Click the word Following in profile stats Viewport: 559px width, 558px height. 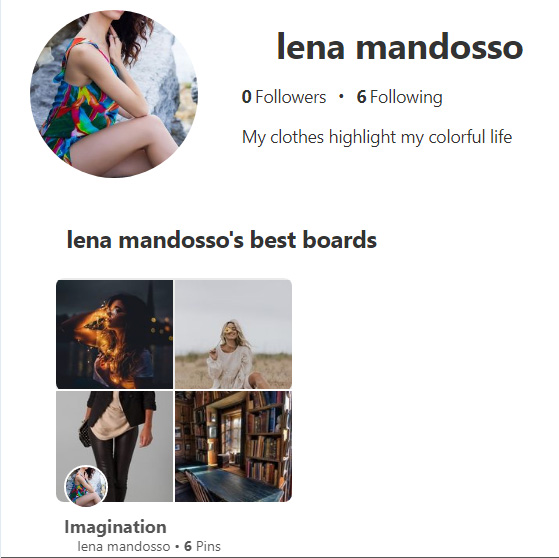(406, 97)
